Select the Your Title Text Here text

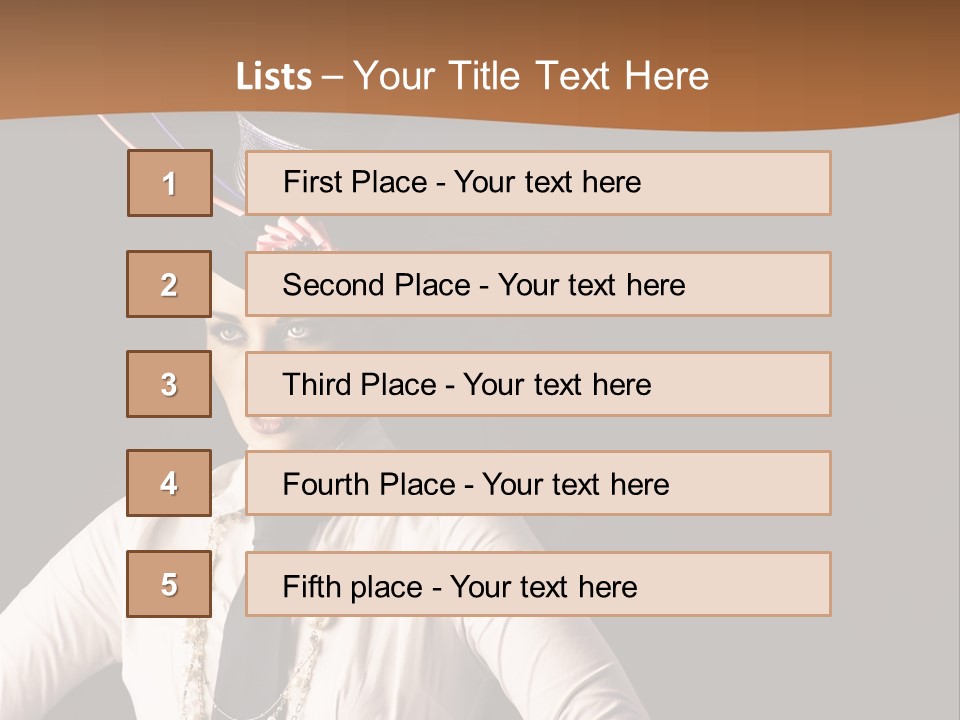click(531, 76)
